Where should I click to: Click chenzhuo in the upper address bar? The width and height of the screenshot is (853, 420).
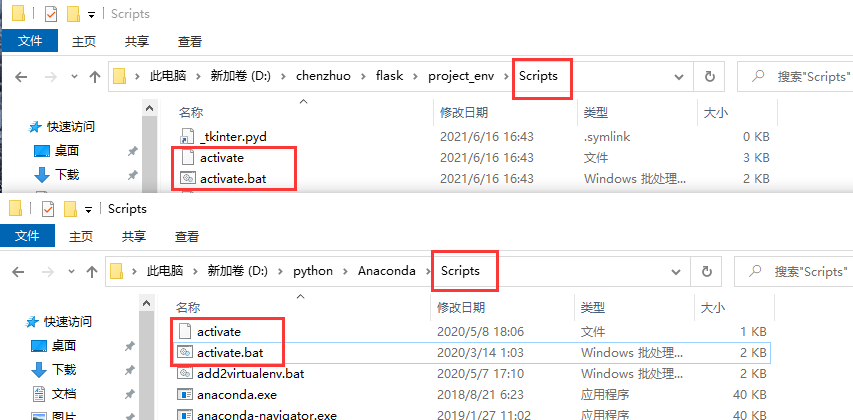pos(322,76)
